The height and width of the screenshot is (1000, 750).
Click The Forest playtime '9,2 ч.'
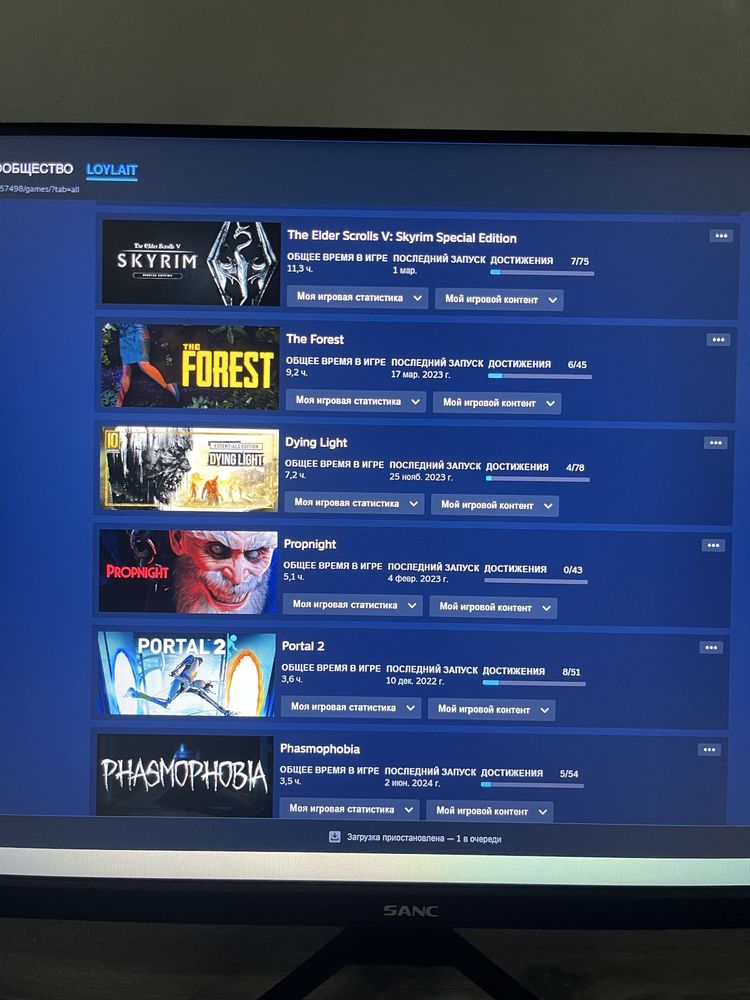pyautogui.click(x=297, y=372)
